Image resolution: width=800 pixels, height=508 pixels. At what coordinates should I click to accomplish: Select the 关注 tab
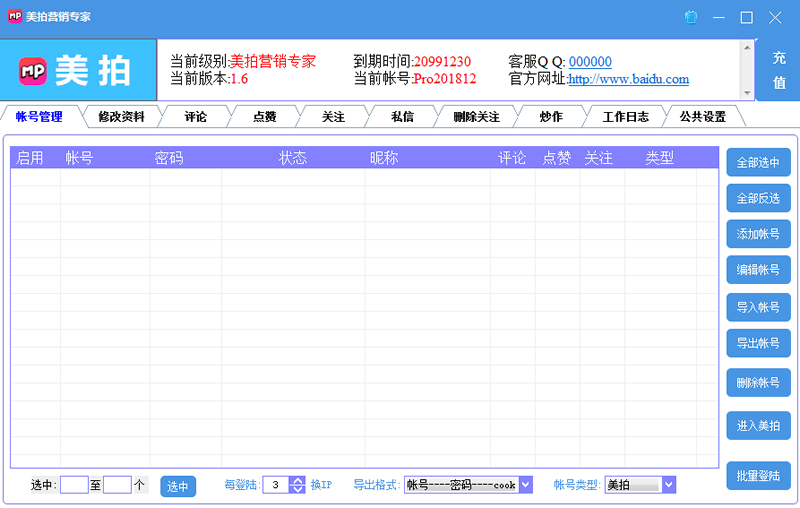(333, 117)
